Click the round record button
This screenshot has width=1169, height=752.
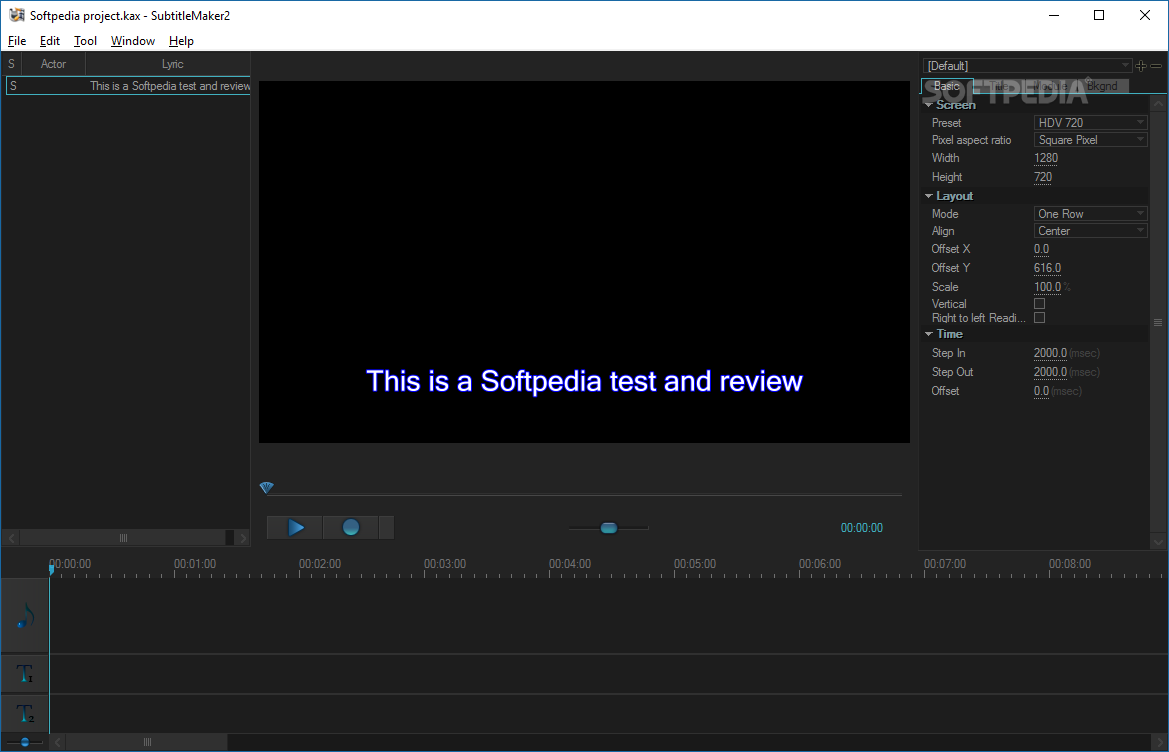tap(350, 528)
